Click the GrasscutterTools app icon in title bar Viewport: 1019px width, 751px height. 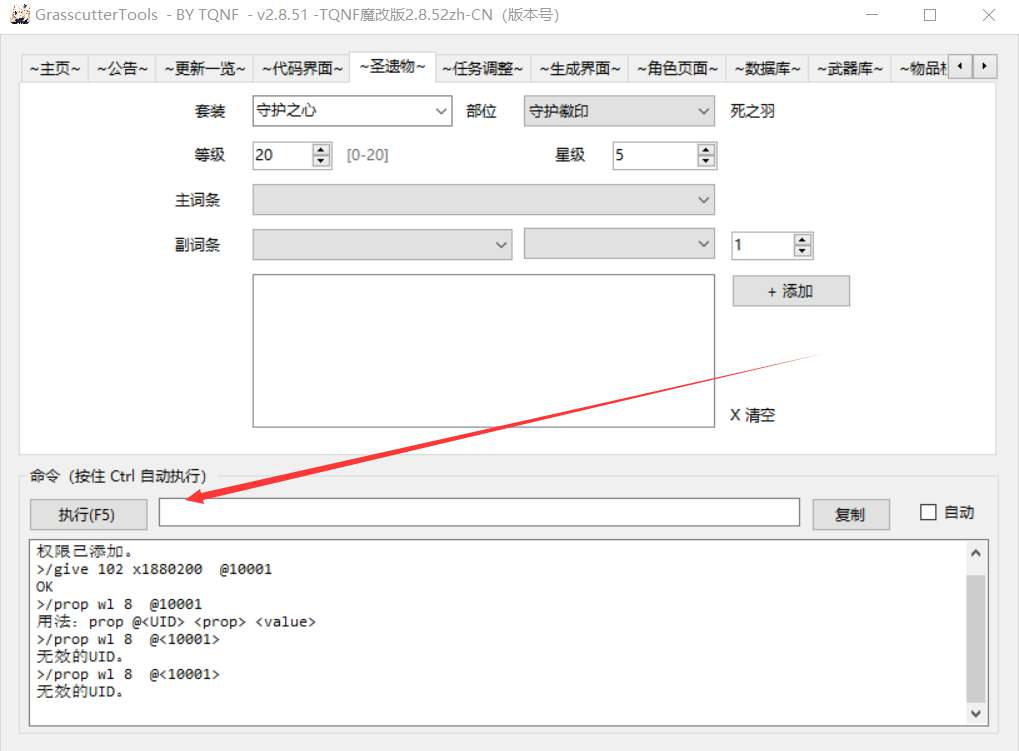coord(19,14)
